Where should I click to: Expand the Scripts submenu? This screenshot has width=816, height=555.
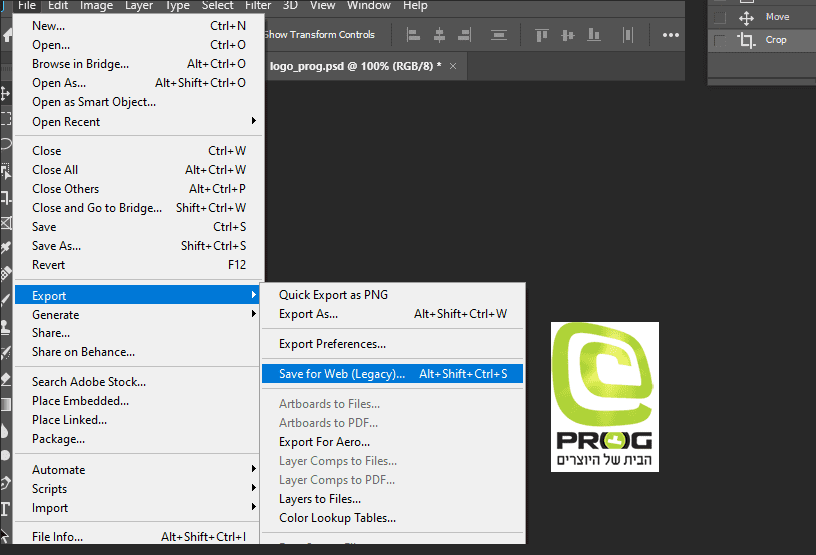click(139, 489)
